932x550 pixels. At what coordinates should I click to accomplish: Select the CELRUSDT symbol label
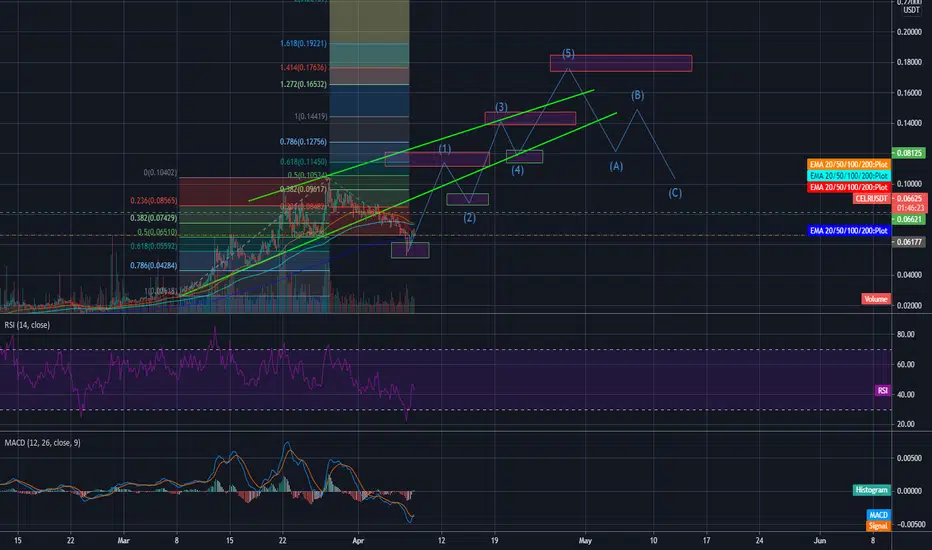[x=871, y=199]
